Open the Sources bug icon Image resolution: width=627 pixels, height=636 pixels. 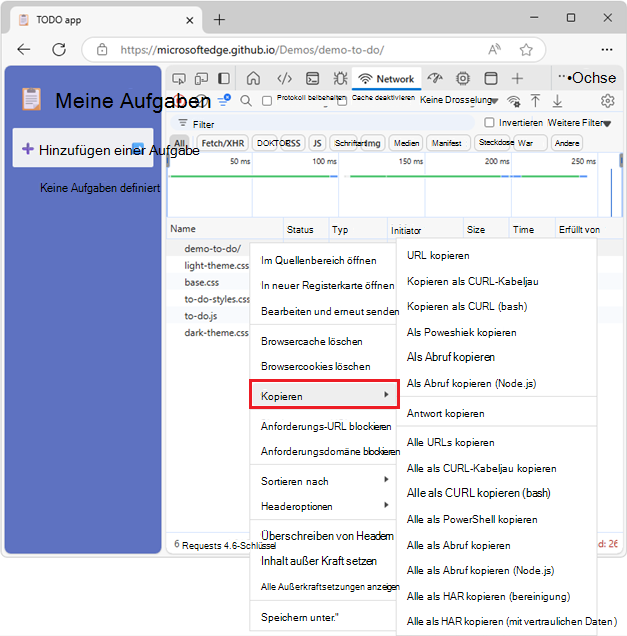340,78
